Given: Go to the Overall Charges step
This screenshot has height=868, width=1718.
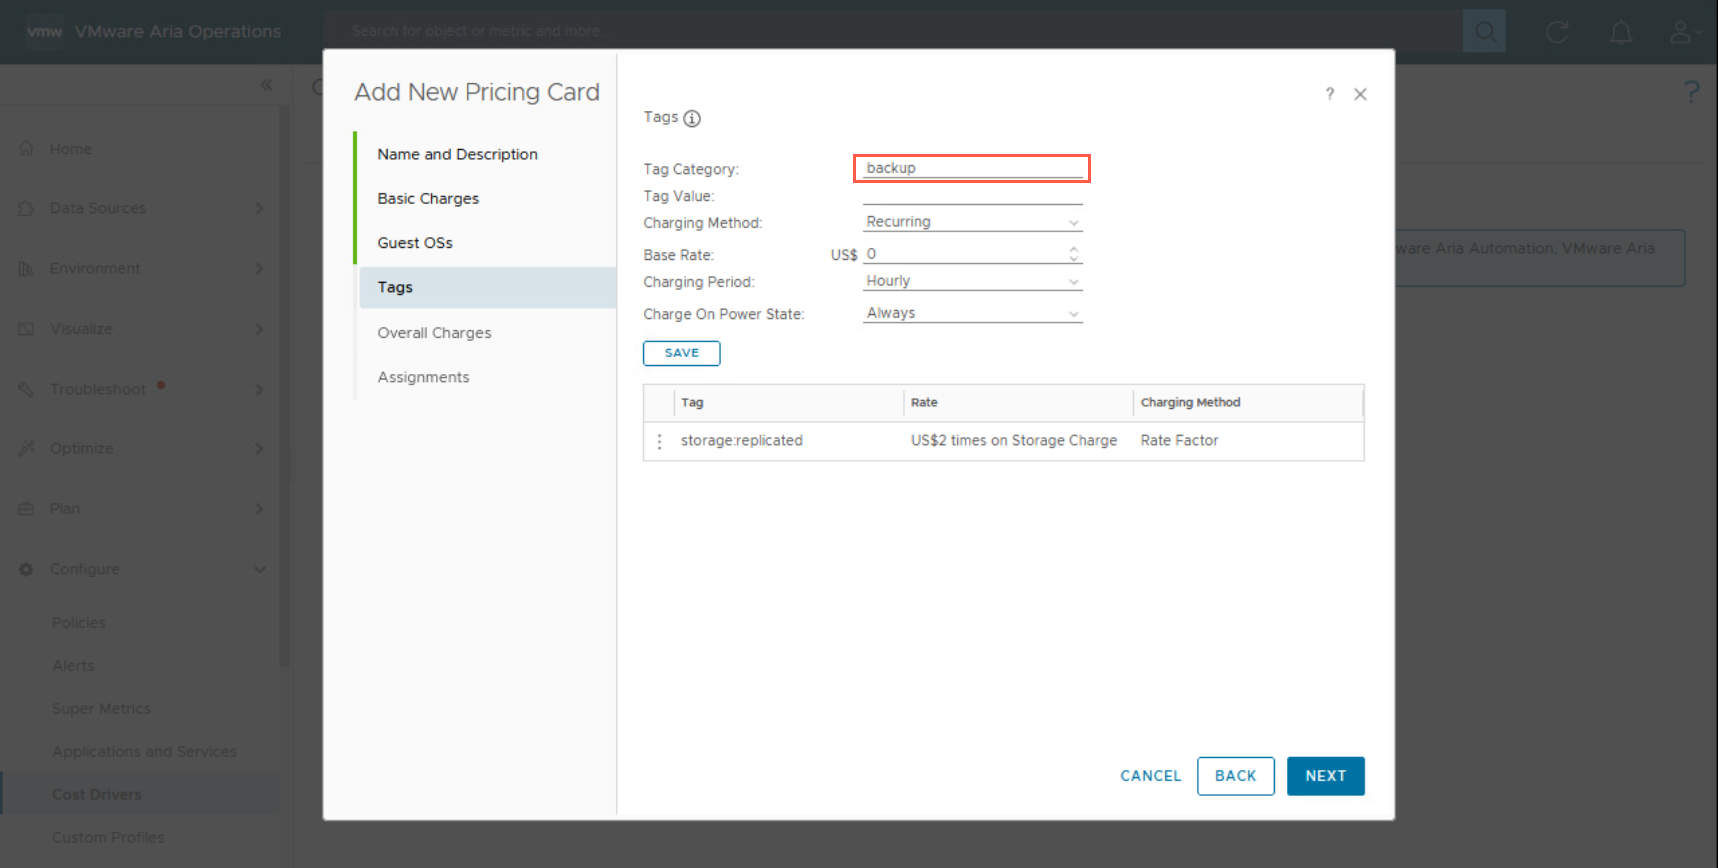Looking at the screenshot, I should pos(434,333).
